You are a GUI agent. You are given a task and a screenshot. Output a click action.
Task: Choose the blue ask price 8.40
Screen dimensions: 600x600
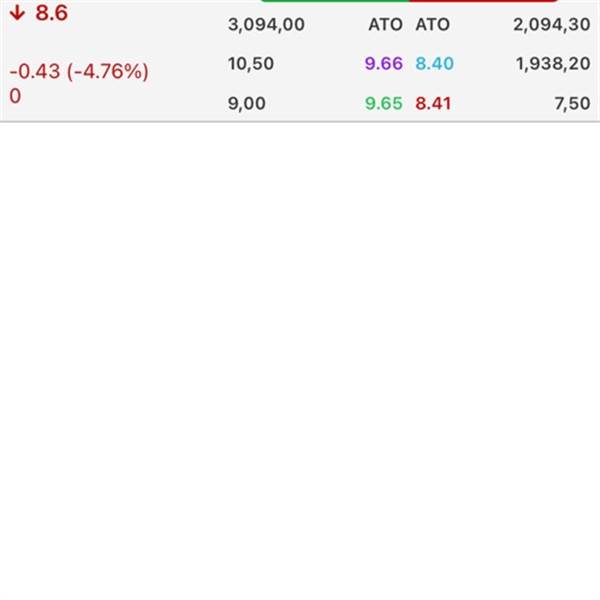click(x=435, y=64)
